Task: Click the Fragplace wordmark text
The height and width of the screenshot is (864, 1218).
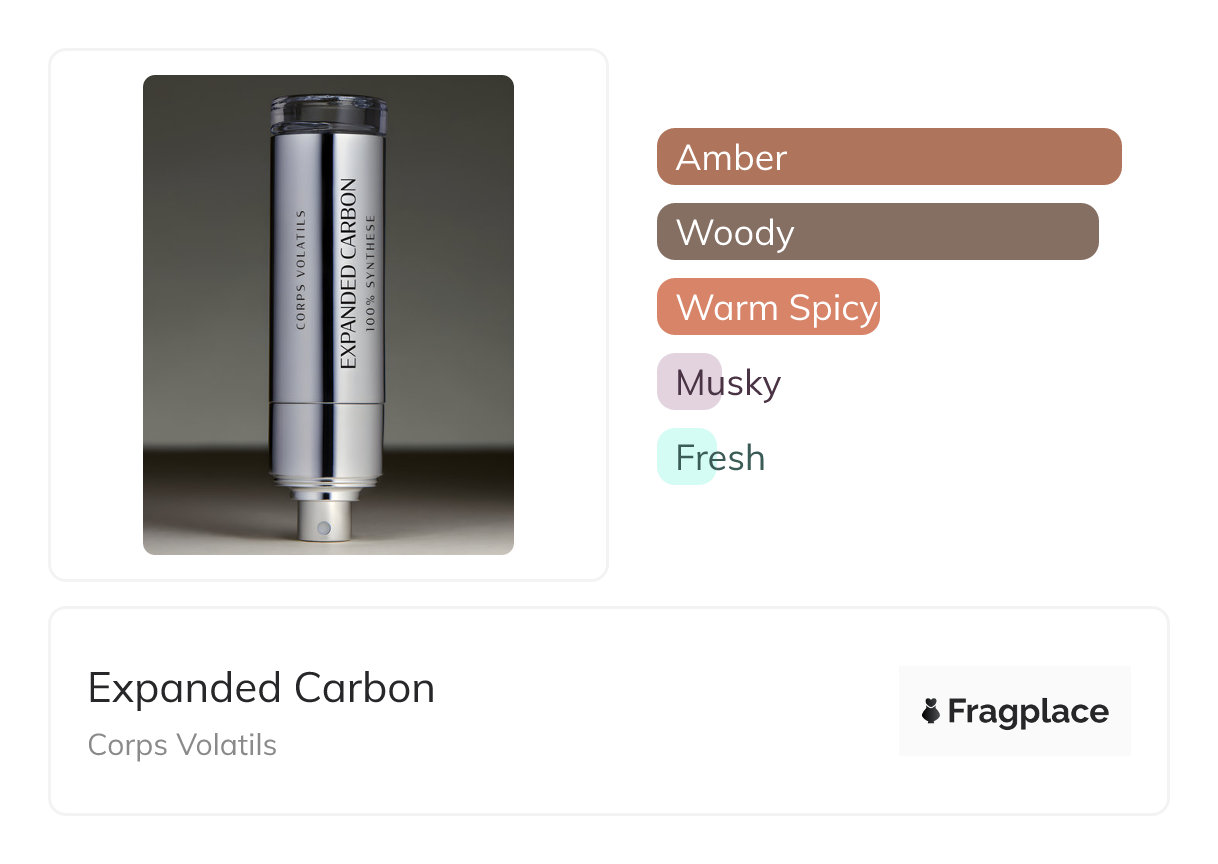Action: pos(1028,712)
